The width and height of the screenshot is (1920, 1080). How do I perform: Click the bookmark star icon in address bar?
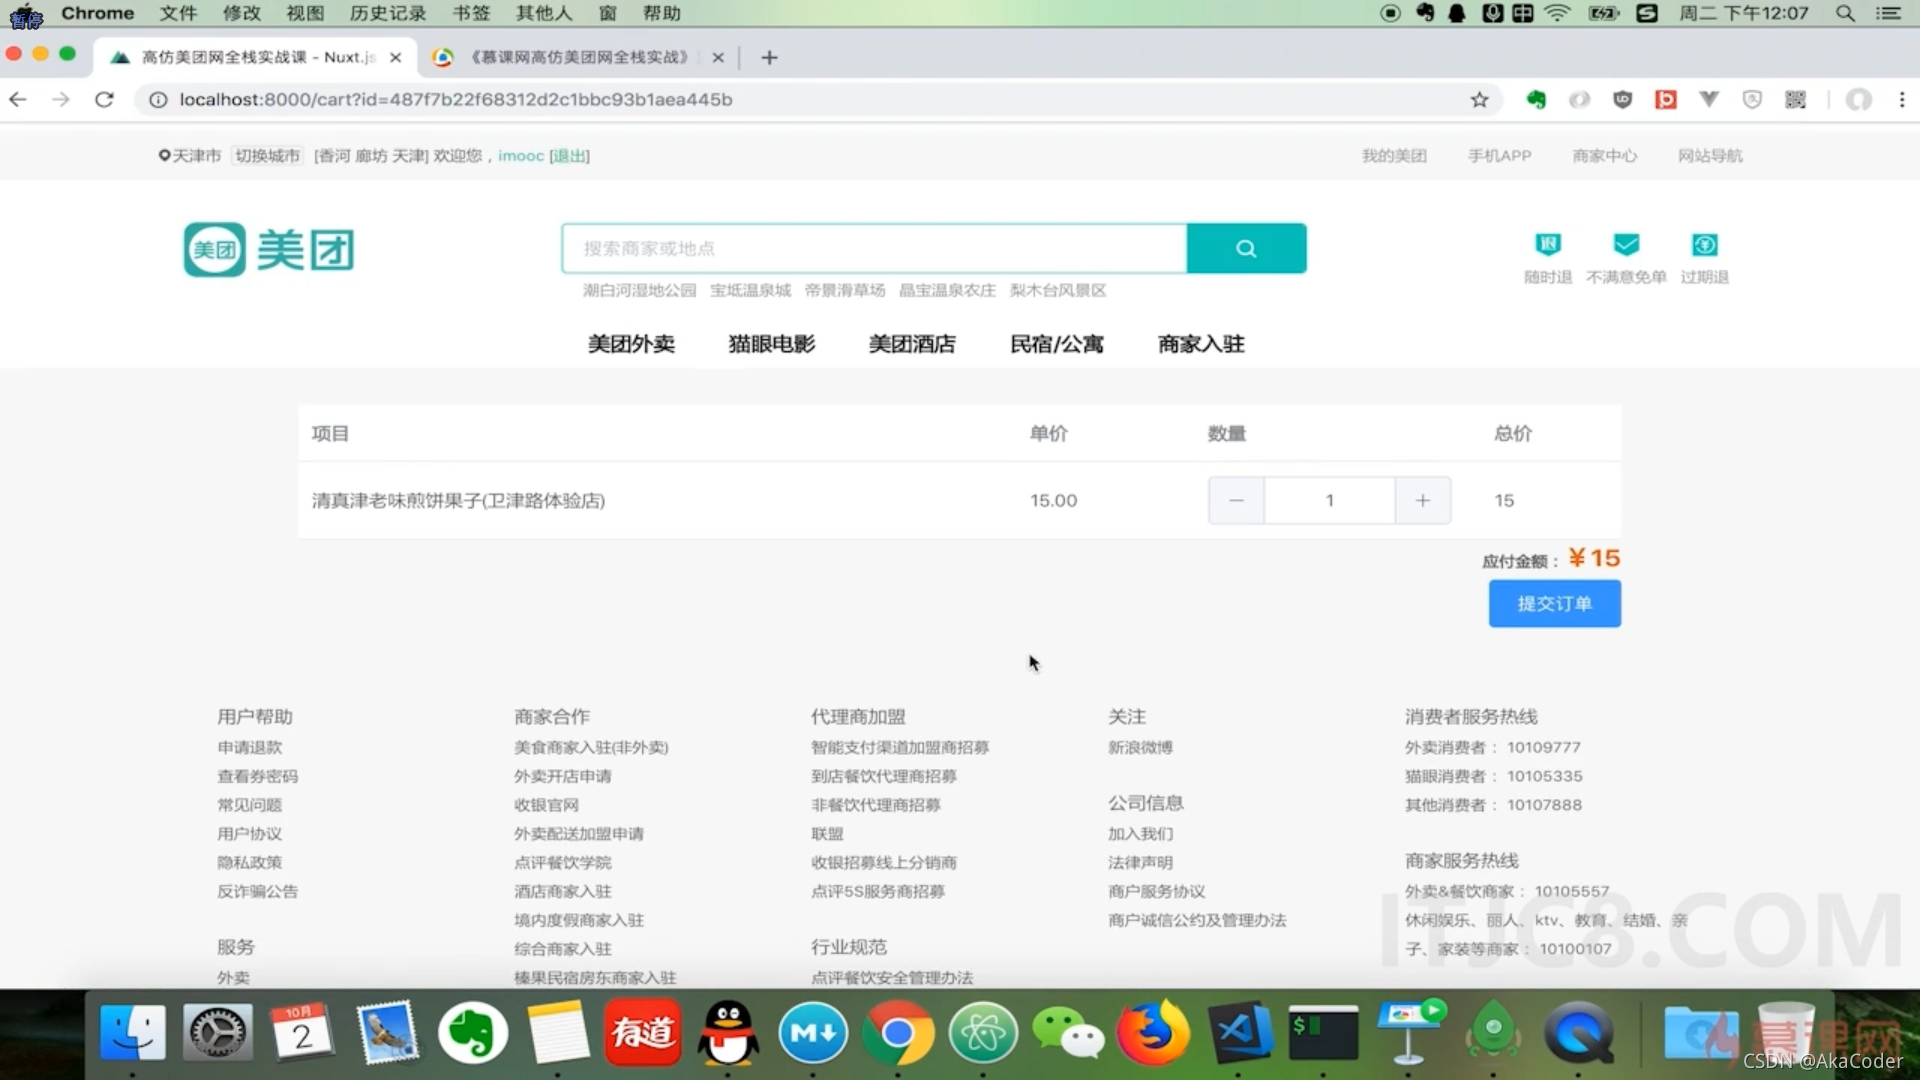coord(1480,99)
